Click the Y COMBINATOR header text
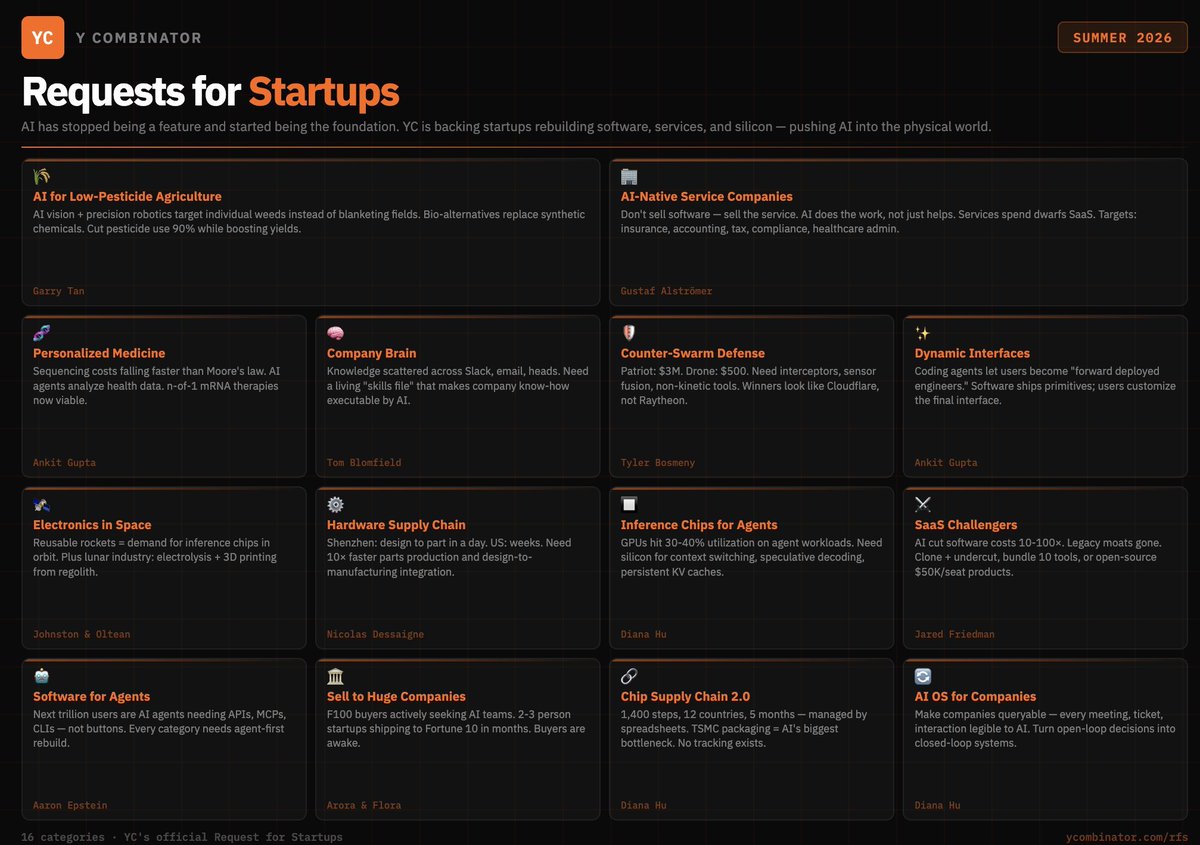This screenshot has height=845, width=1200. (139, 38)
